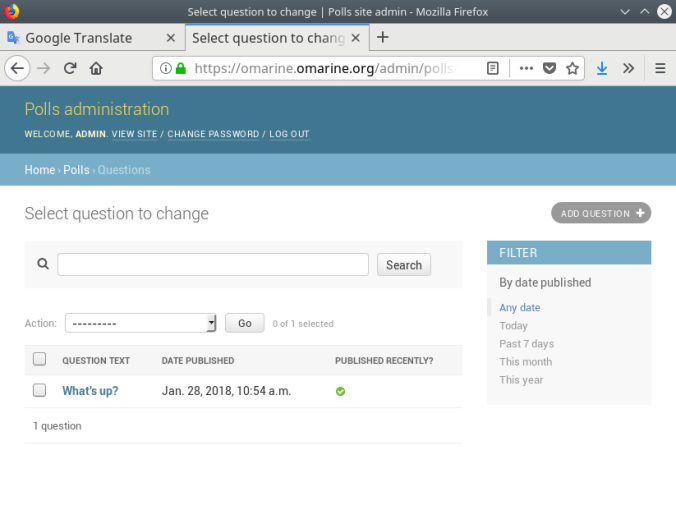The image size is (676, 524).
Task: Tick the checkbox next to What's up?
Action: pos(40,391)
